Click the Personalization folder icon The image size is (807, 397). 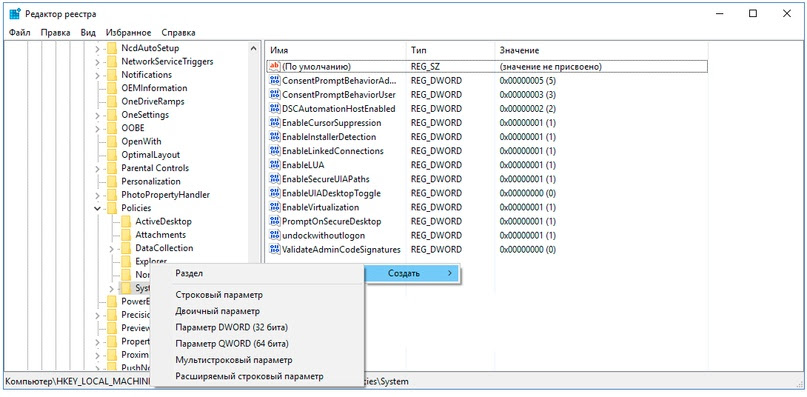112,182
